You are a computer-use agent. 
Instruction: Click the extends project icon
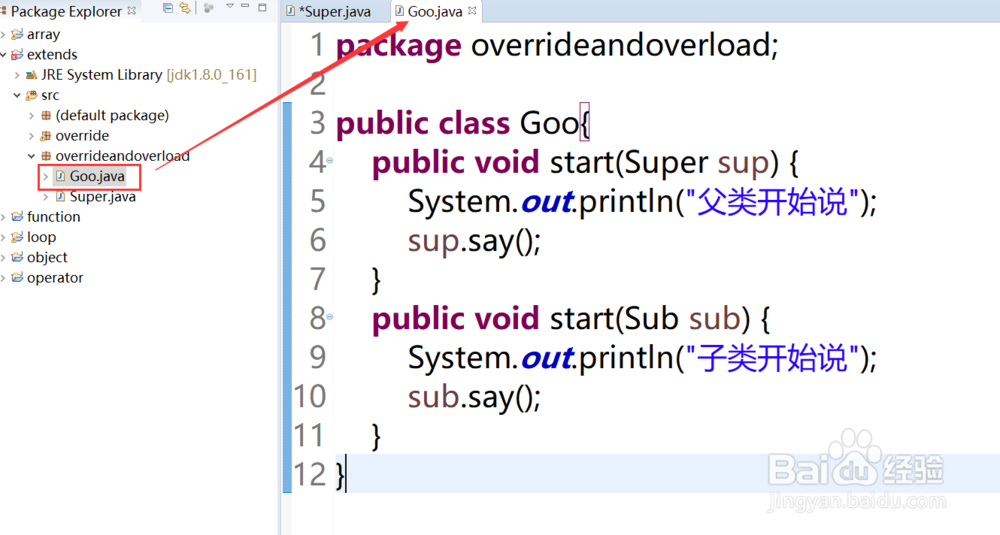click(x=17, y=54)
